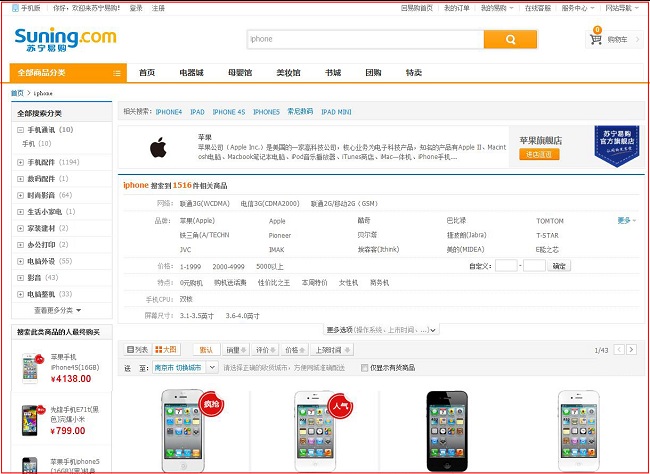Sort by listing time 上架时间

(332, 350)
